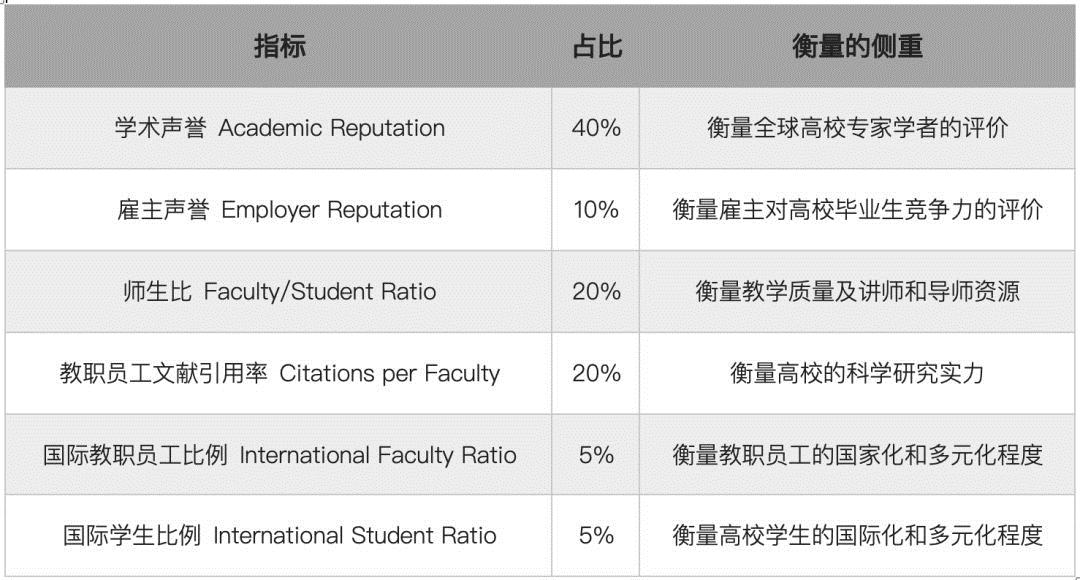
Task: Select the 衡量高校的科学研究实力 cell
Action: [857, 373]
